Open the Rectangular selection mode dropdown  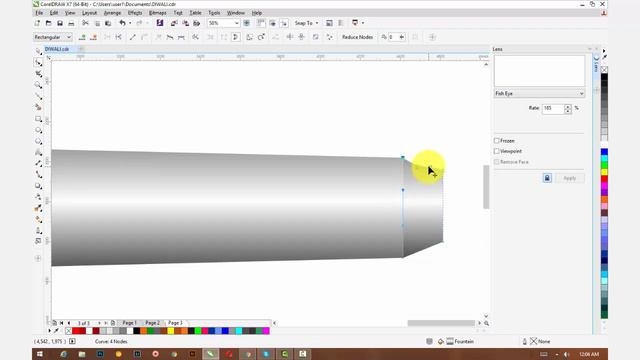coord(53,37)
